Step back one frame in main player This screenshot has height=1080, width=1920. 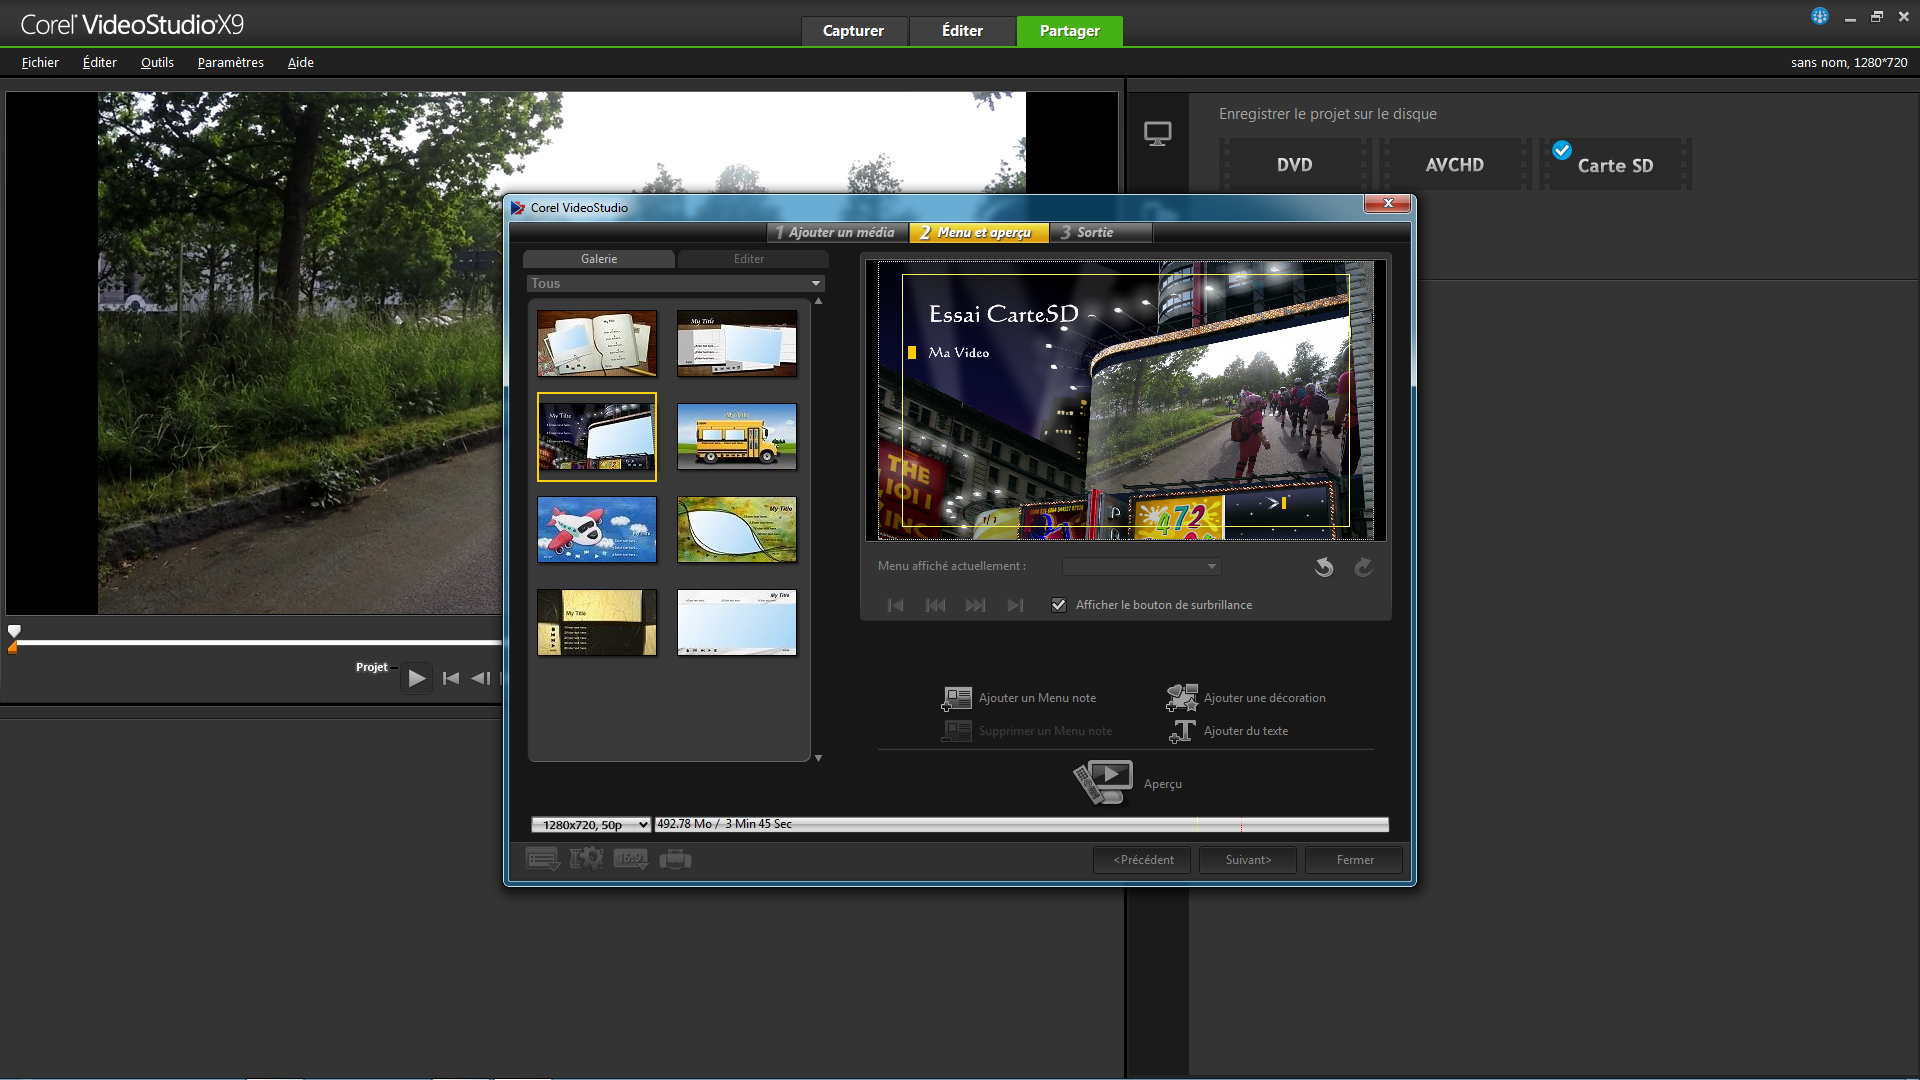481,678
